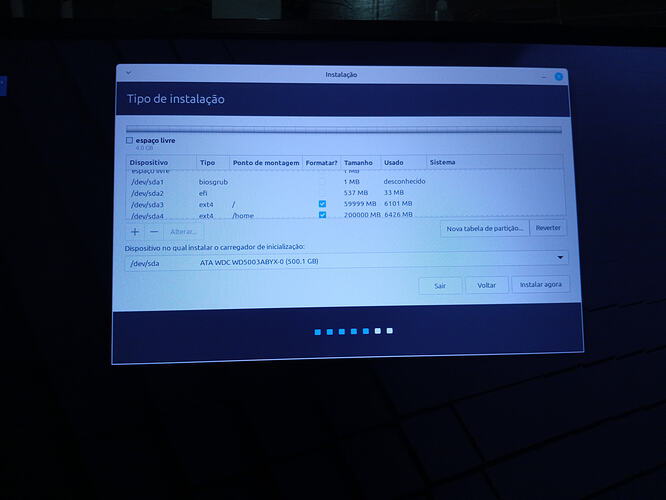This screenshot has width=666, height=500.
Task: Click the Sair button
Action: (440, 286)
